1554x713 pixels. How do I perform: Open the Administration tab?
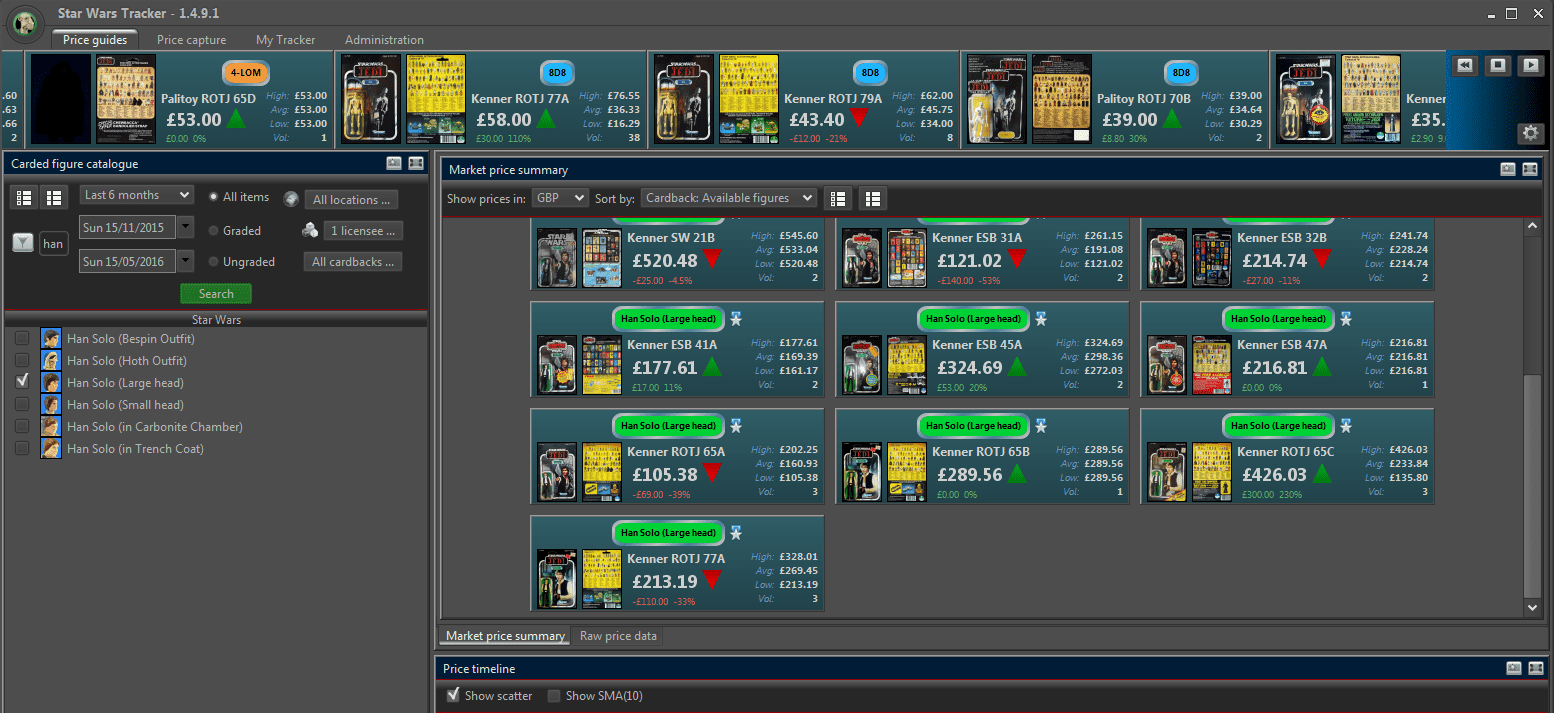(x=384, y=40)
